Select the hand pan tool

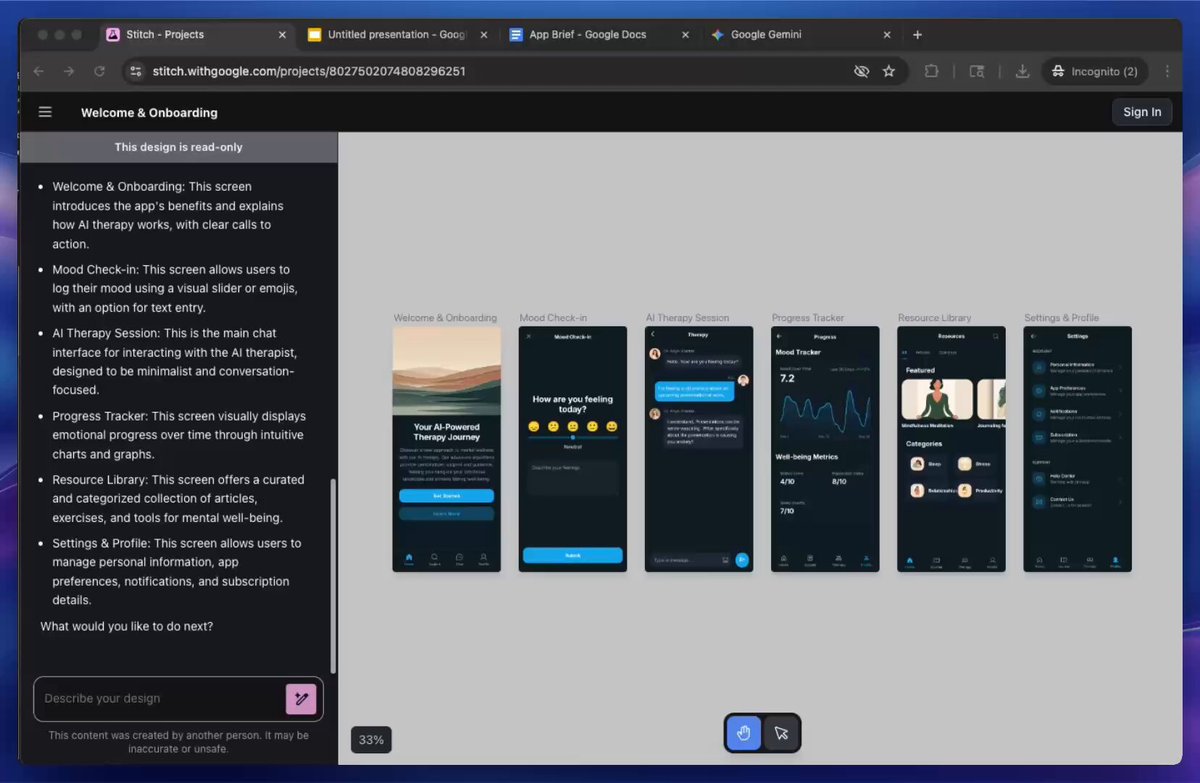[744, 733]
